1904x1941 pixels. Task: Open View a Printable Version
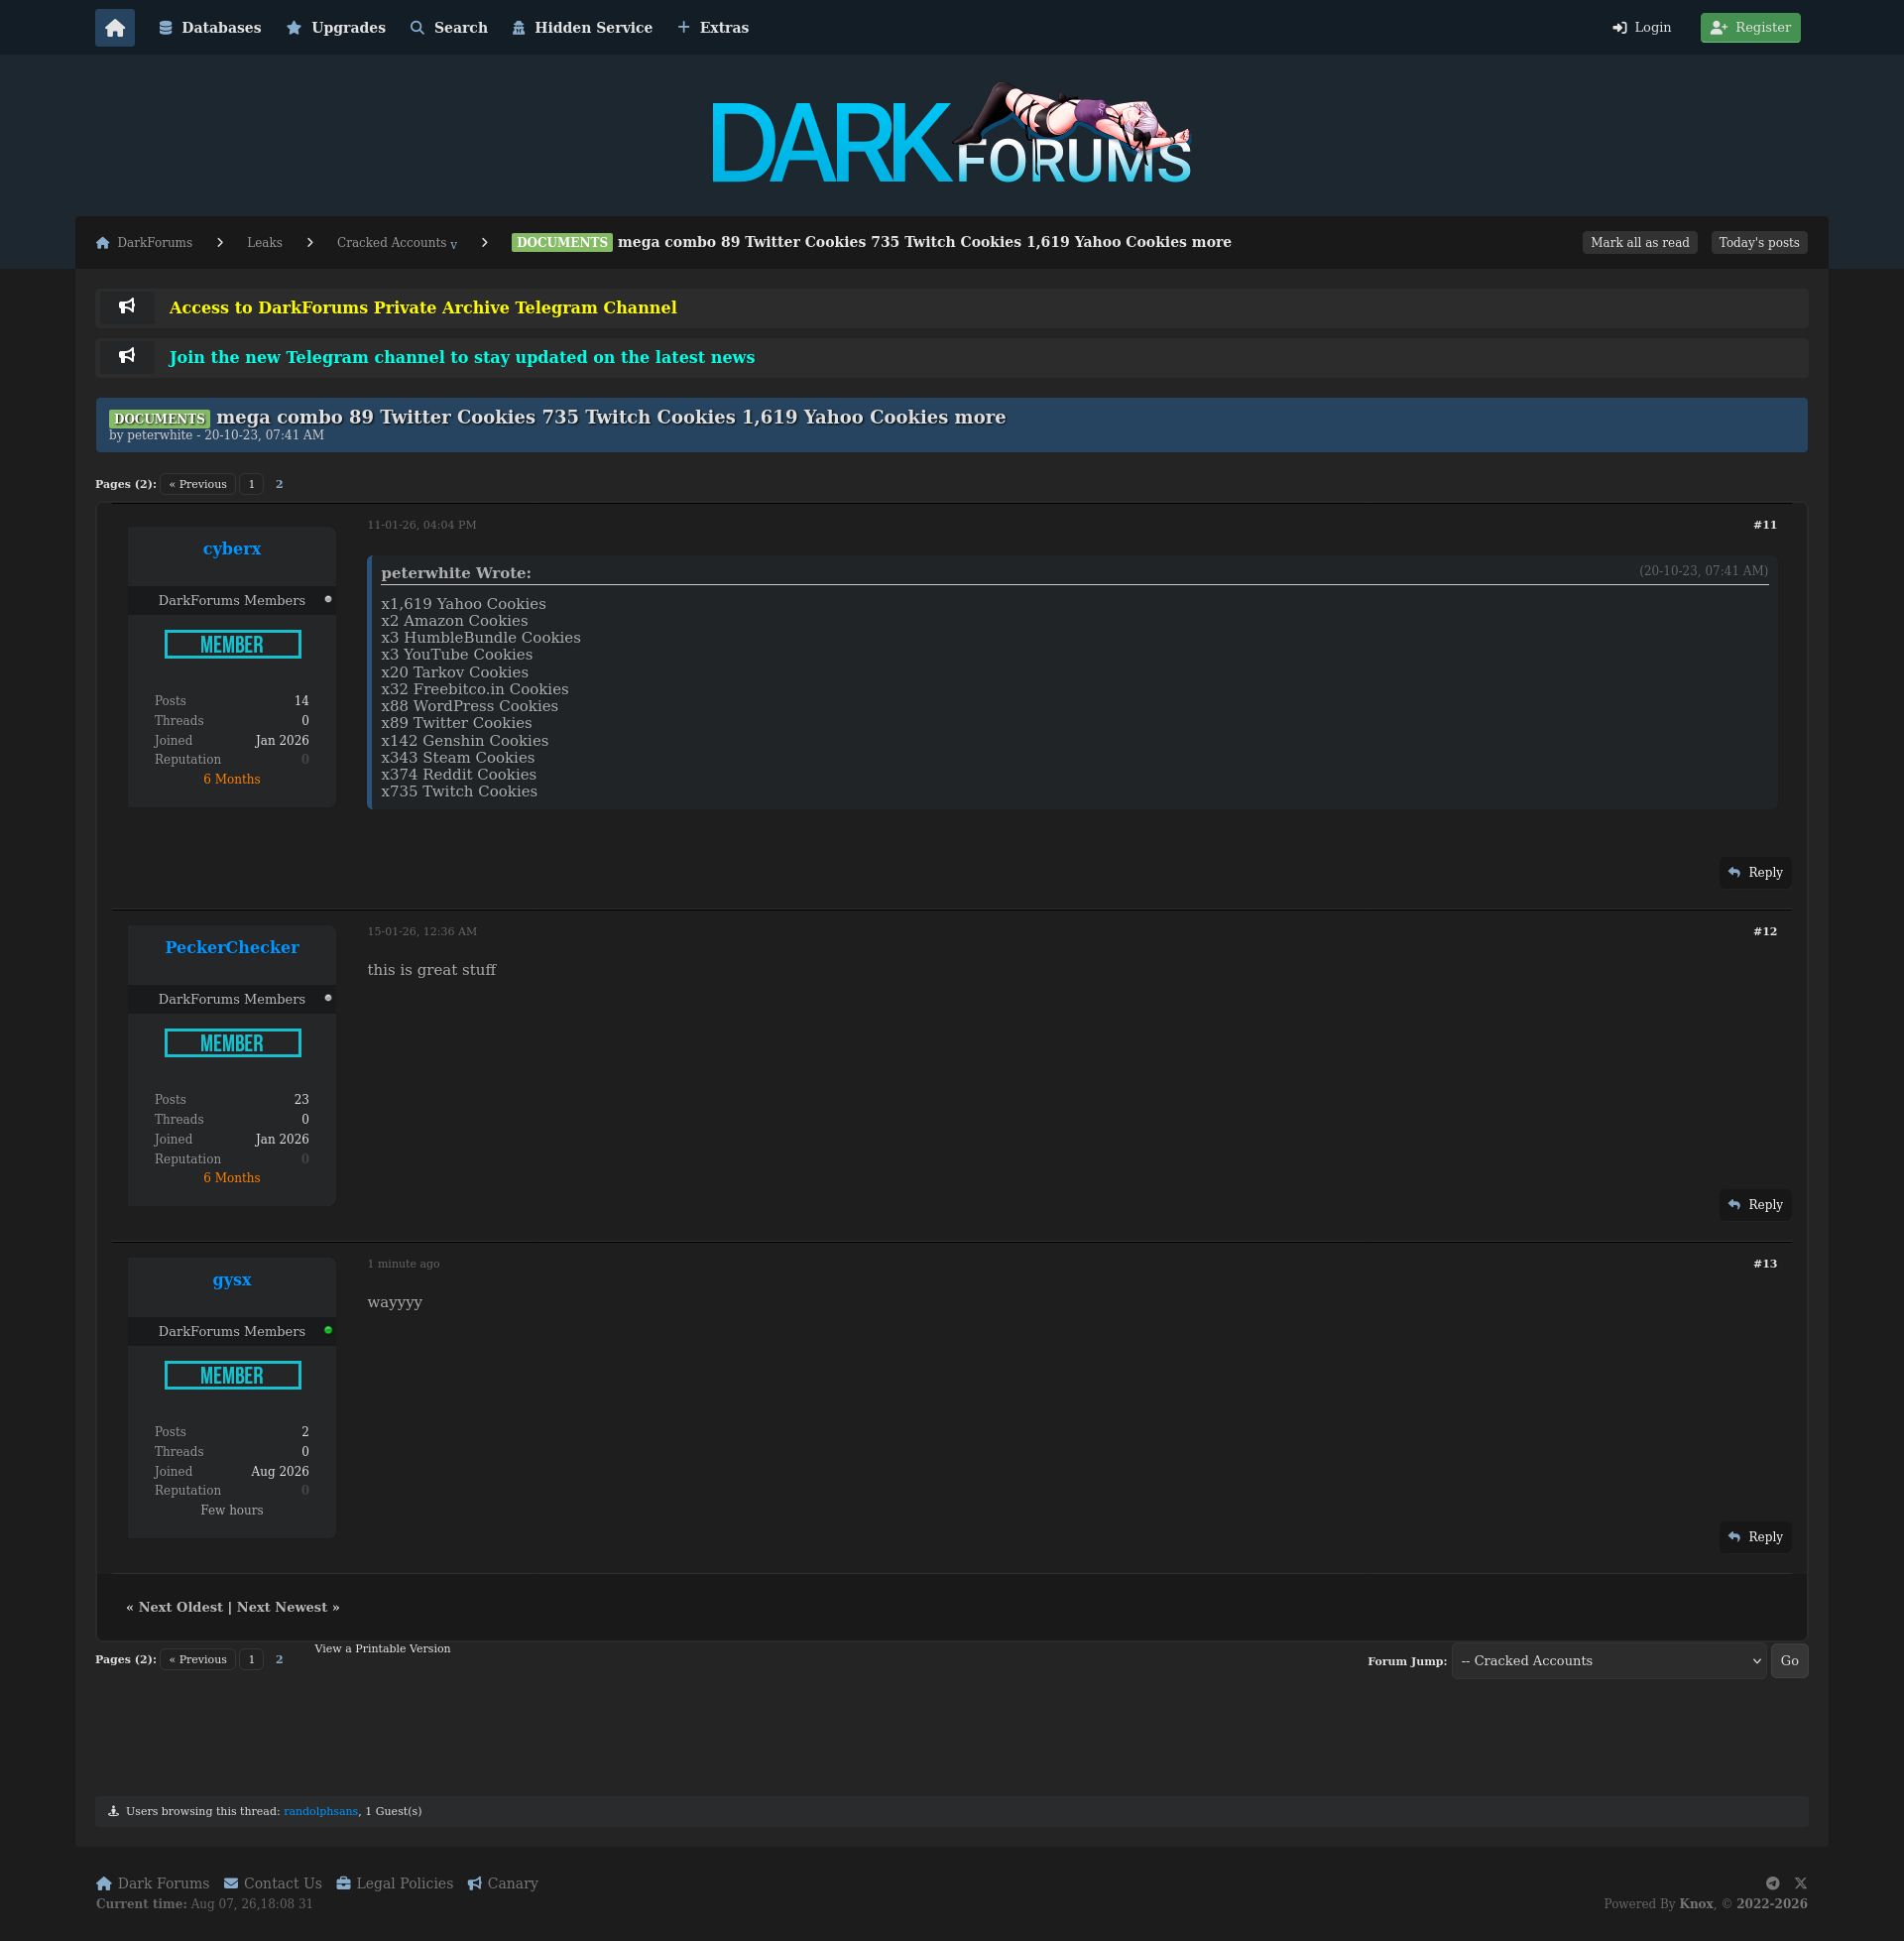pos(382,1649)
